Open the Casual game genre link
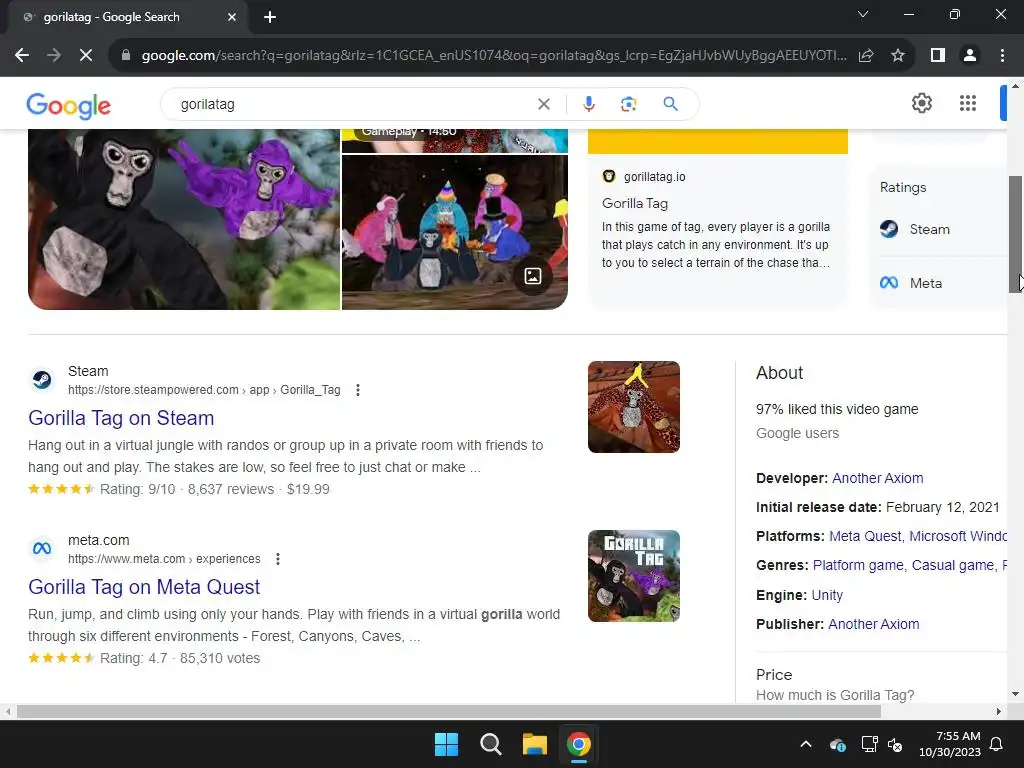 (x=953, y=566)
